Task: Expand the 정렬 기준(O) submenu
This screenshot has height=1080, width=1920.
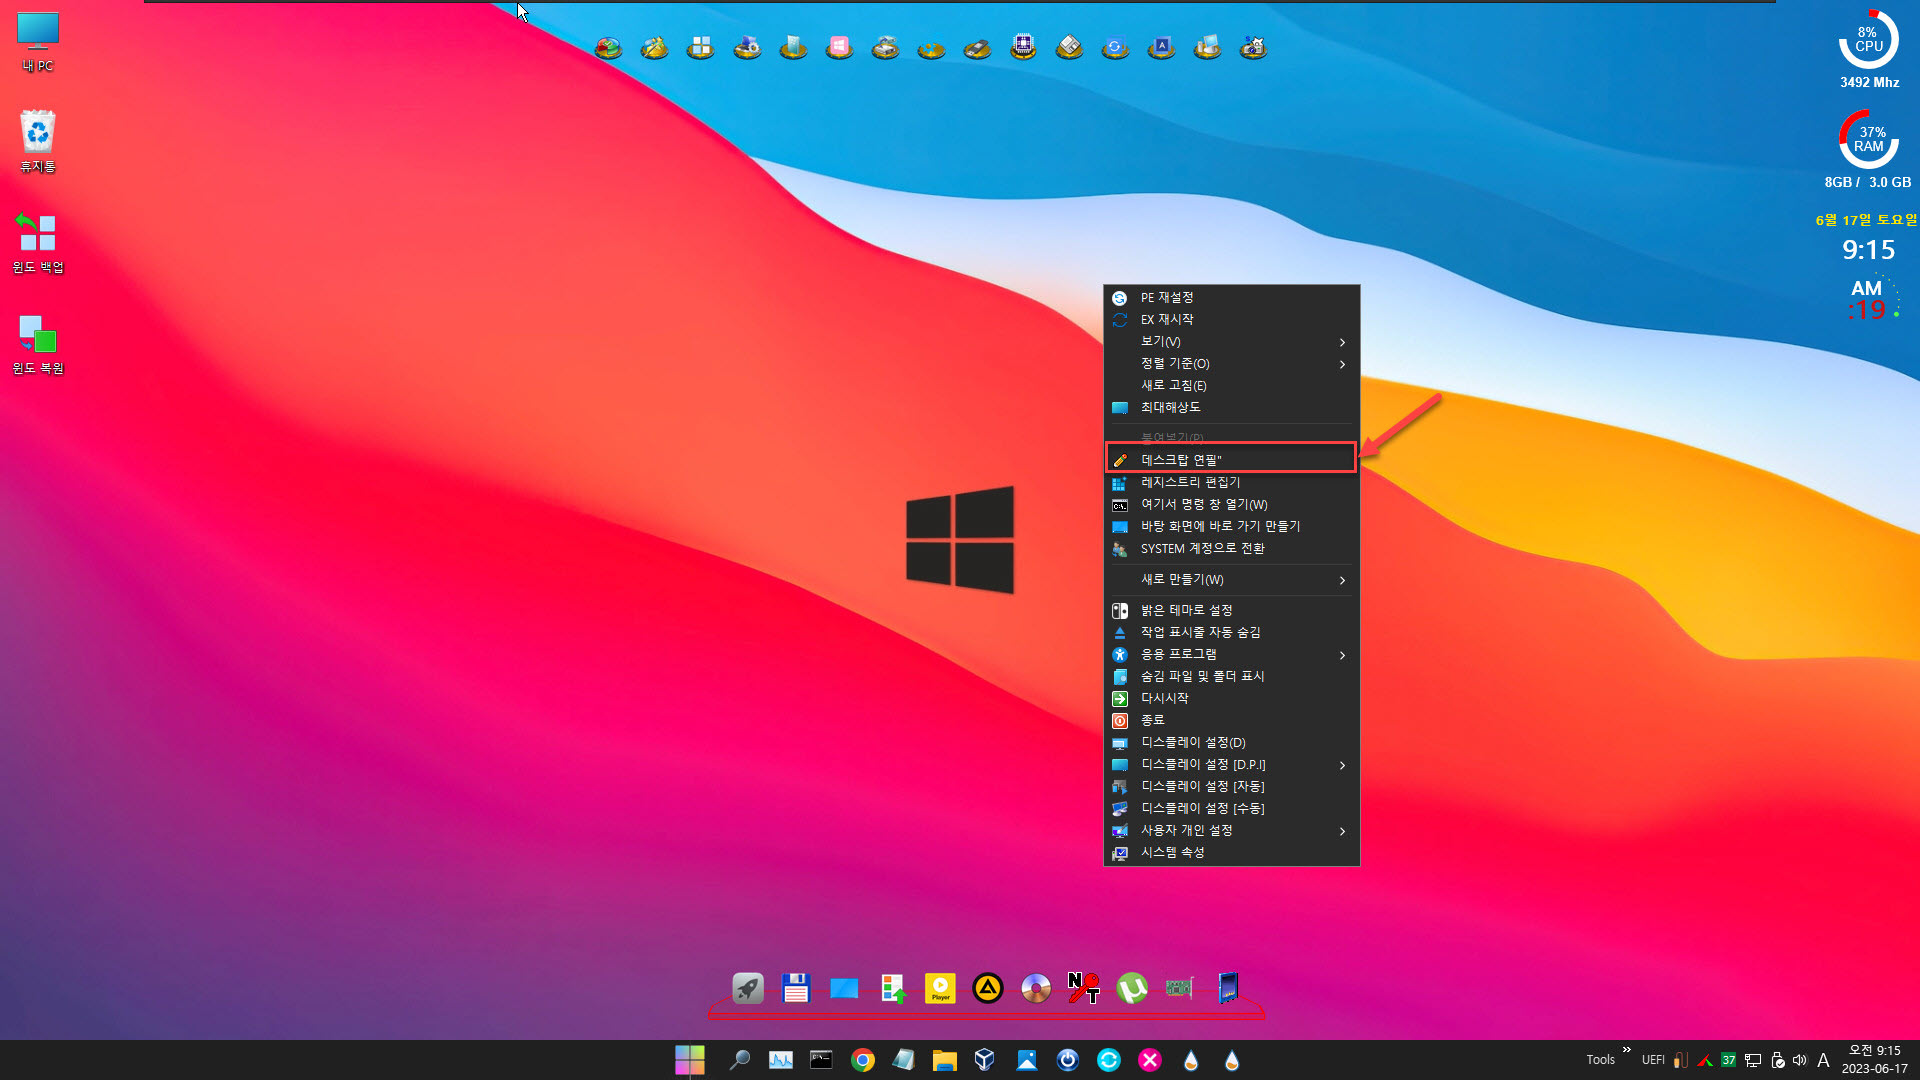Action: pyautogui.click(x=1232, y=364)
